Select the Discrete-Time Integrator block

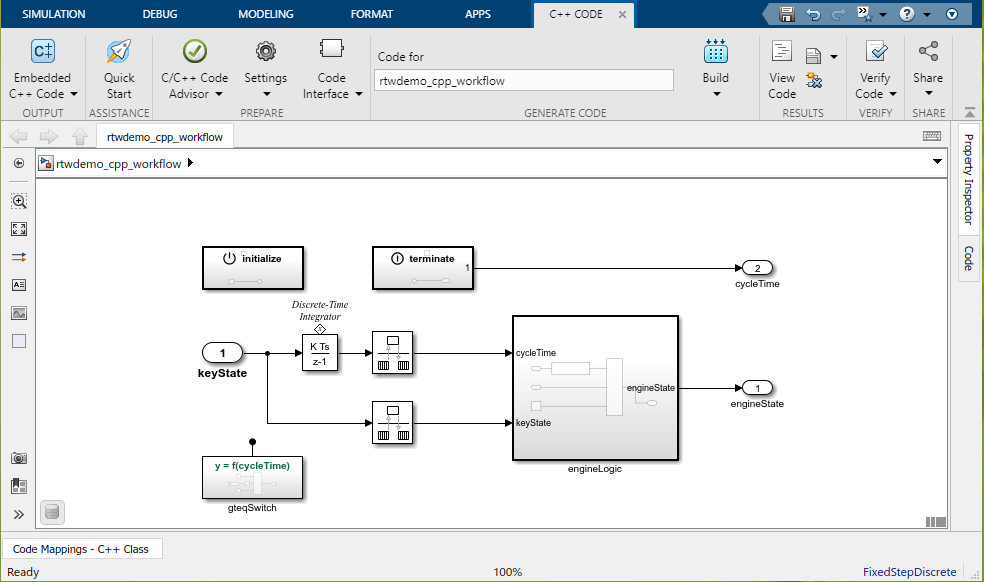pos(320,353)
